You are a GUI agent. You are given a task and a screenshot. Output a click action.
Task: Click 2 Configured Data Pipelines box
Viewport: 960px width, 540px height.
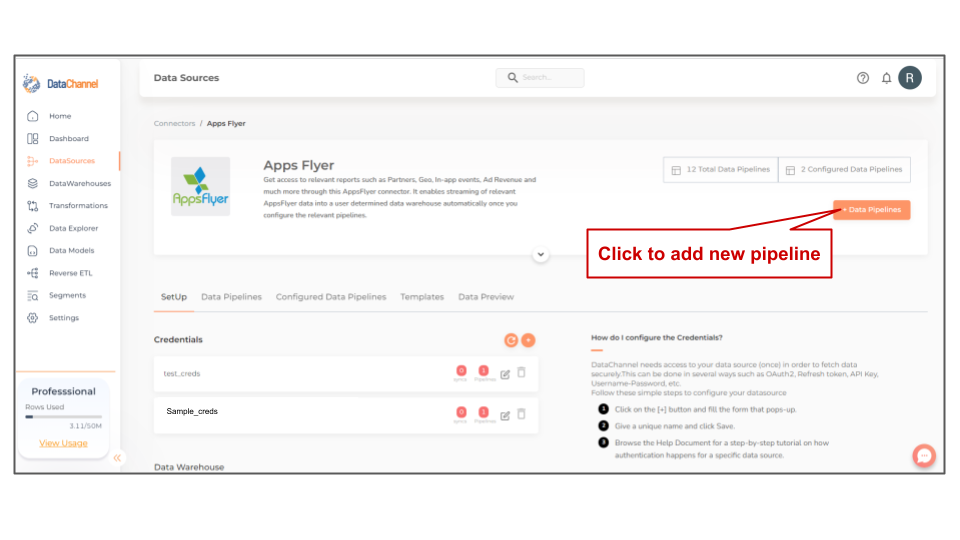(844, 170)
